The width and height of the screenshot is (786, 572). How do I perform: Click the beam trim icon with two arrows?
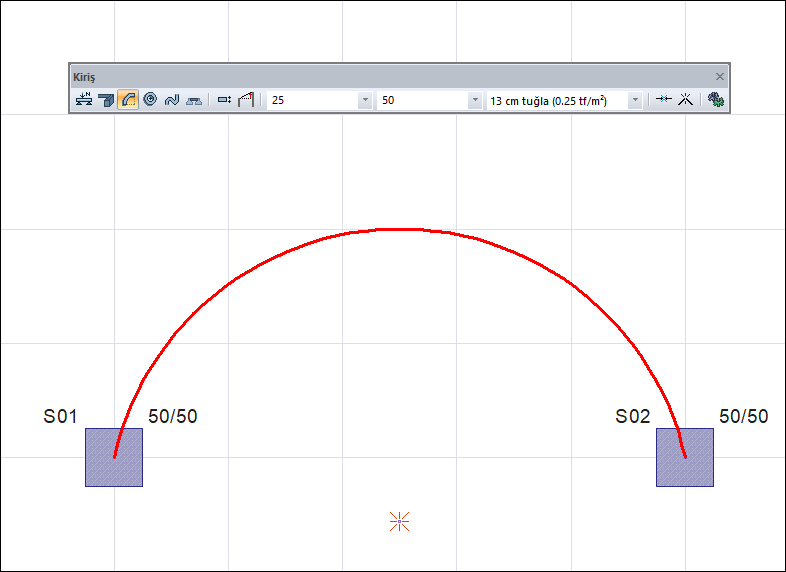(663, 100)
